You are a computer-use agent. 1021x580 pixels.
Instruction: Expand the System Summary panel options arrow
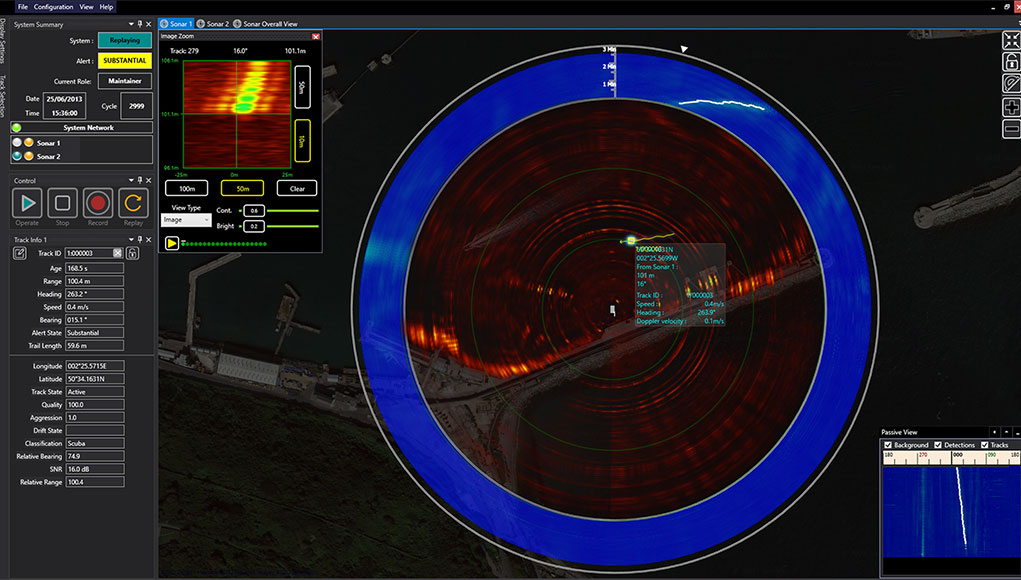pyautogui.click(x=131, y=24)
